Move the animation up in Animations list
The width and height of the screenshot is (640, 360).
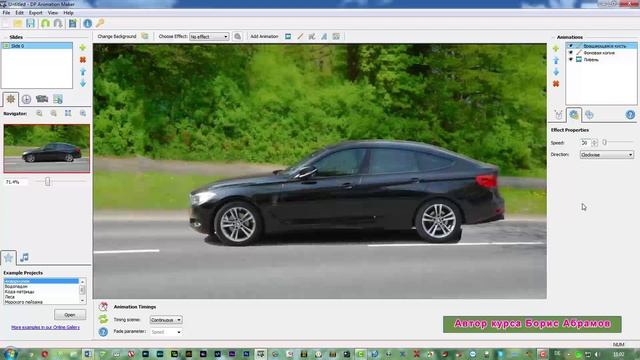(556, 60)
